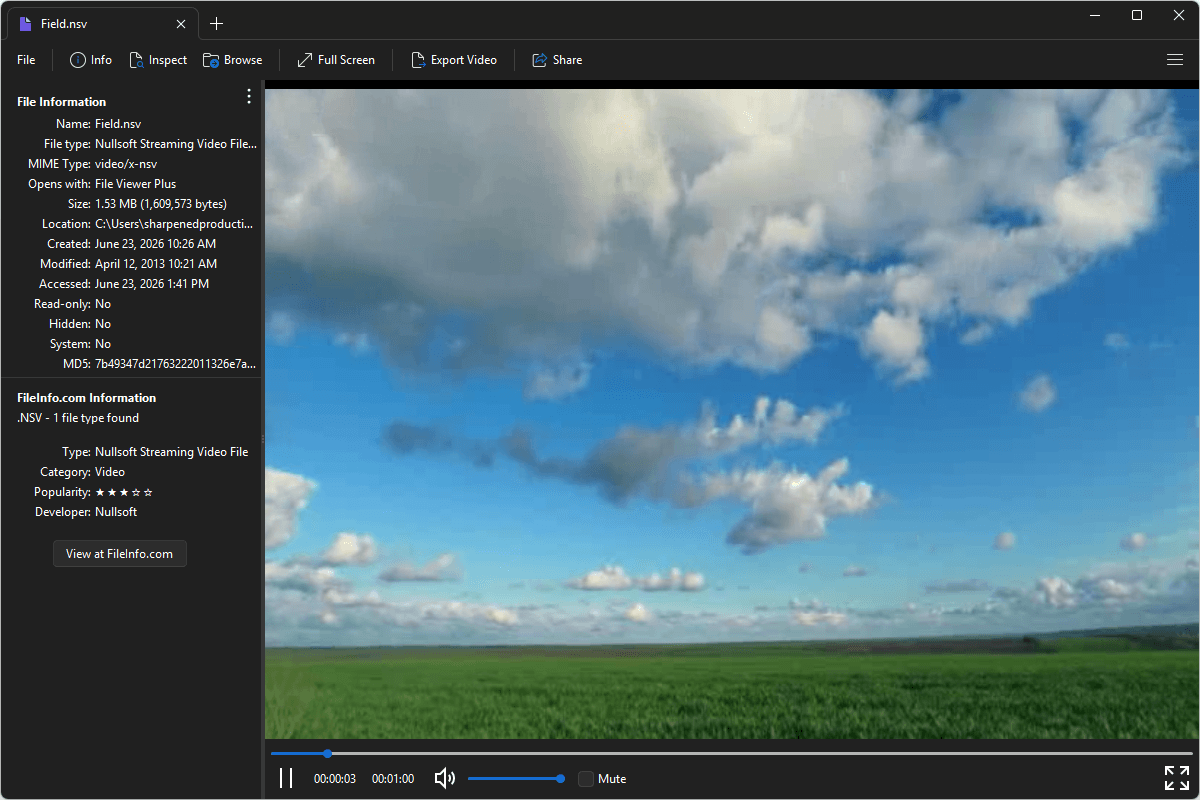Click View at FileInfo.com button

click(x=120, y=553)
